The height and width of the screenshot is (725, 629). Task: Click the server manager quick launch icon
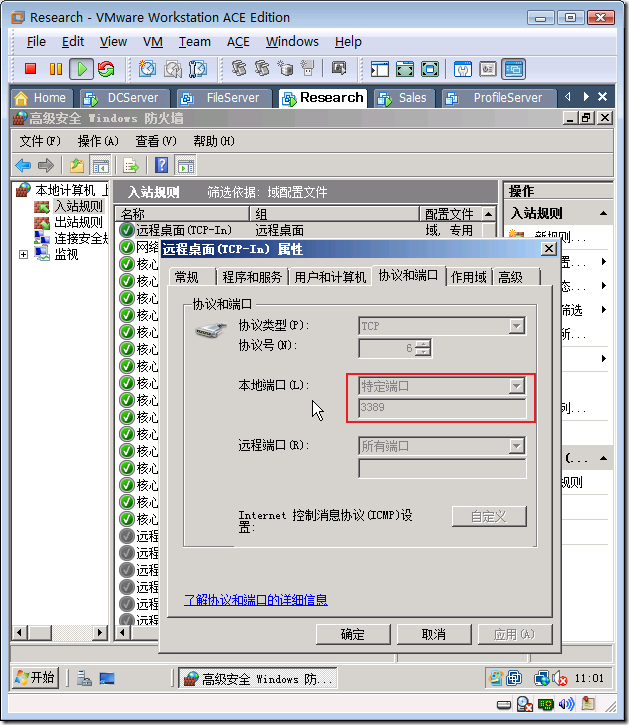(x=84, y=678)
